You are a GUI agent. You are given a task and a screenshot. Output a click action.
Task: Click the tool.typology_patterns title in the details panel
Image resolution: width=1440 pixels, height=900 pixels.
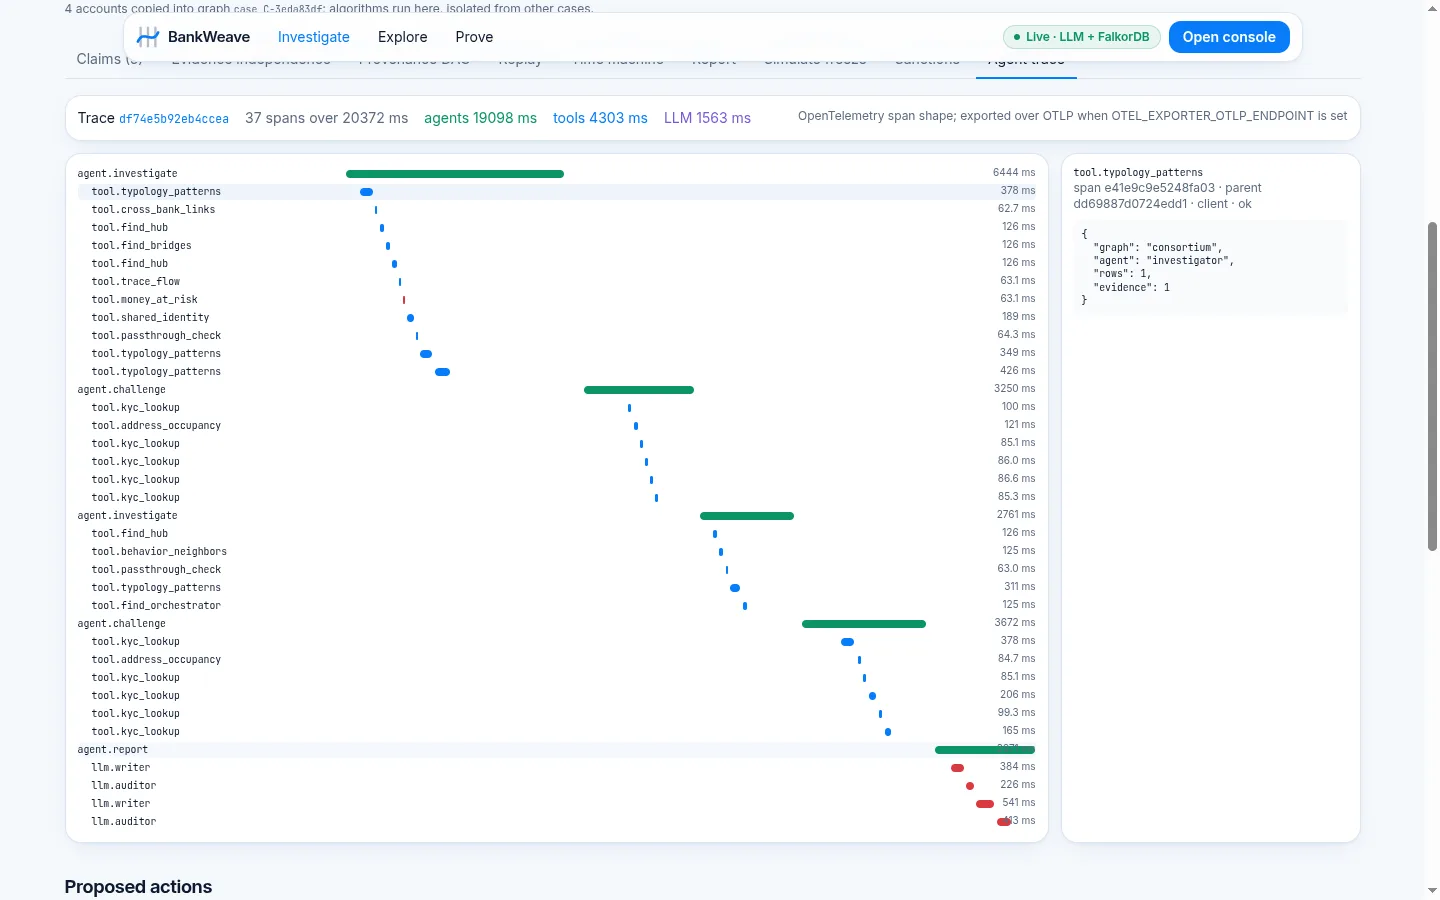(x=1138, y=173)
